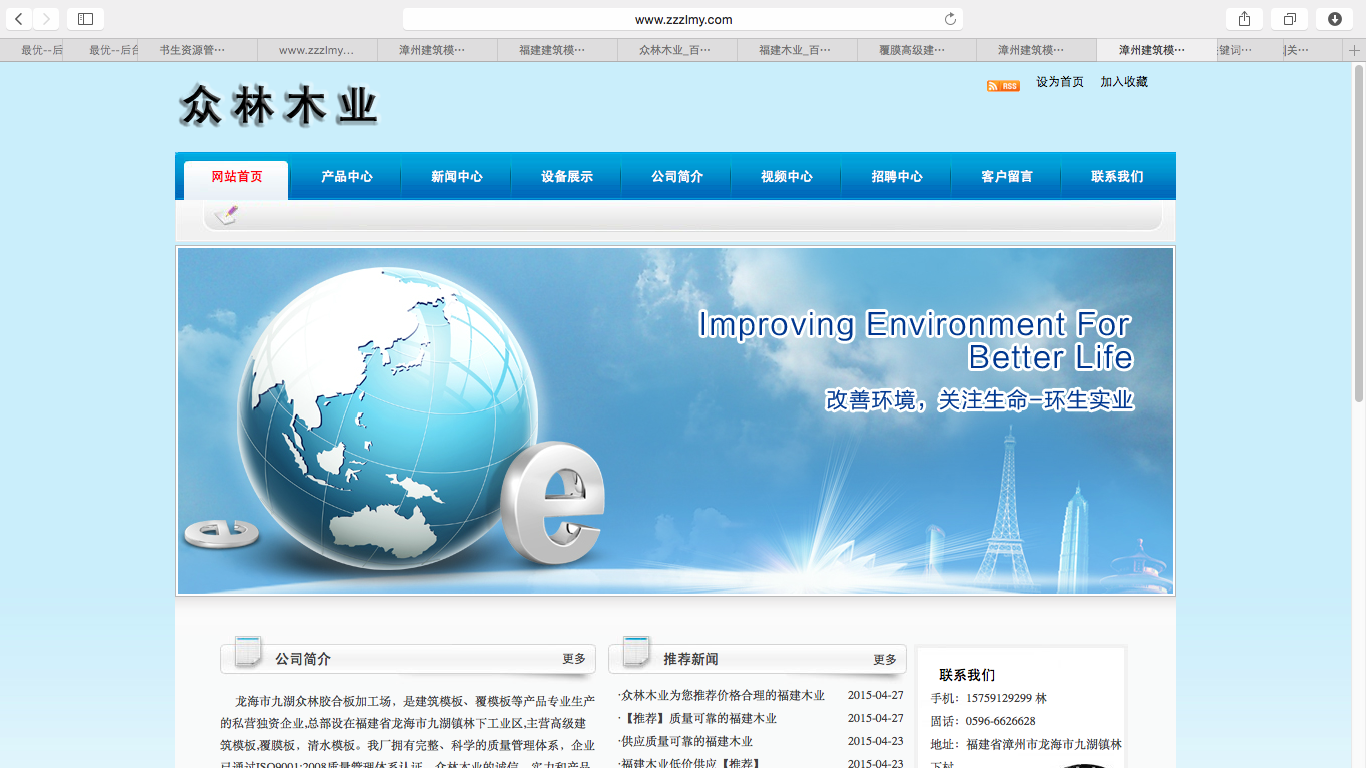Open news 供应质量可靠的福建木业
This screenshot has height=768, width=1366.
(686, 741)
